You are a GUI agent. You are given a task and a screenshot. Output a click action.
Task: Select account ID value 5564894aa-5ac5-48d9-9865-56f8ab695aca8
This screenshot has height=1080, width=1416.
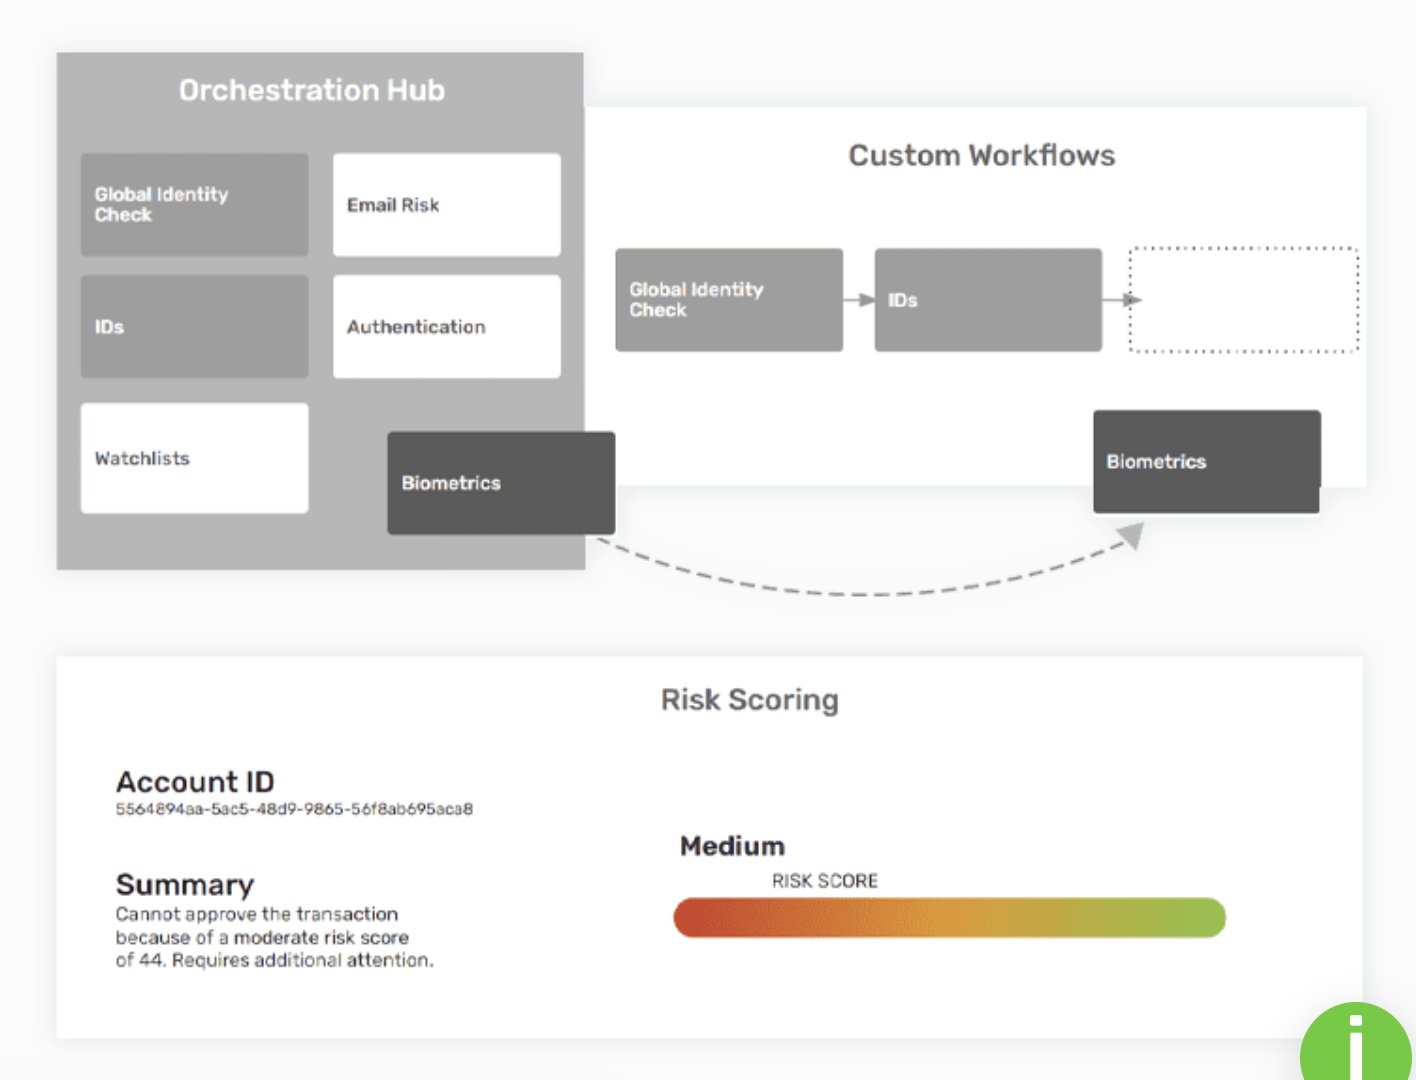point(294,809)
